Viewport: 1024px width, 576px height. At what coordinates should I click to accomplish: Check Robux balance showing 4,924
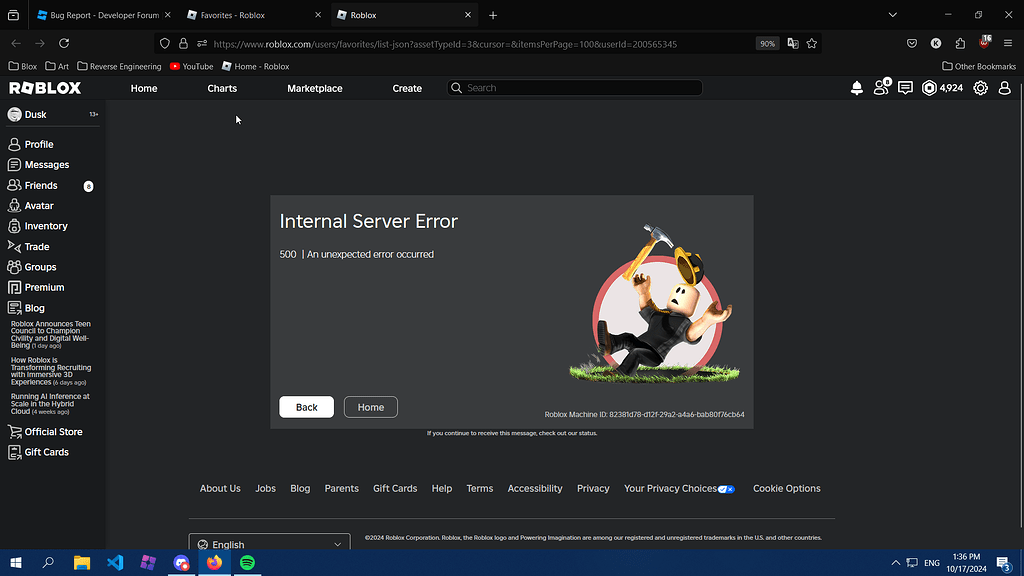tap(940, 88)
